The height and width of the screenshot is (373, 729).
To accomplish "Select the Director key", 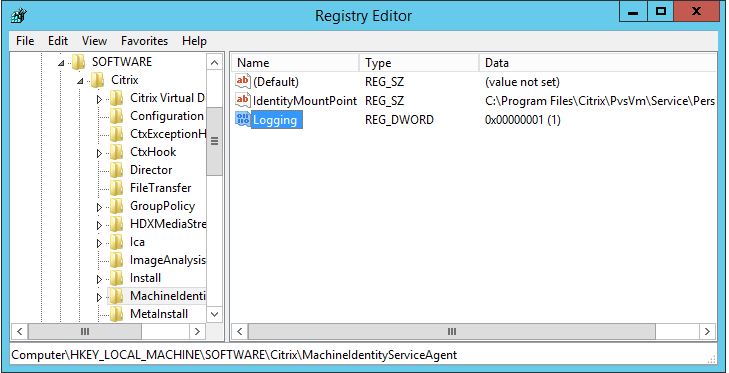I will [x=151, y=170].
